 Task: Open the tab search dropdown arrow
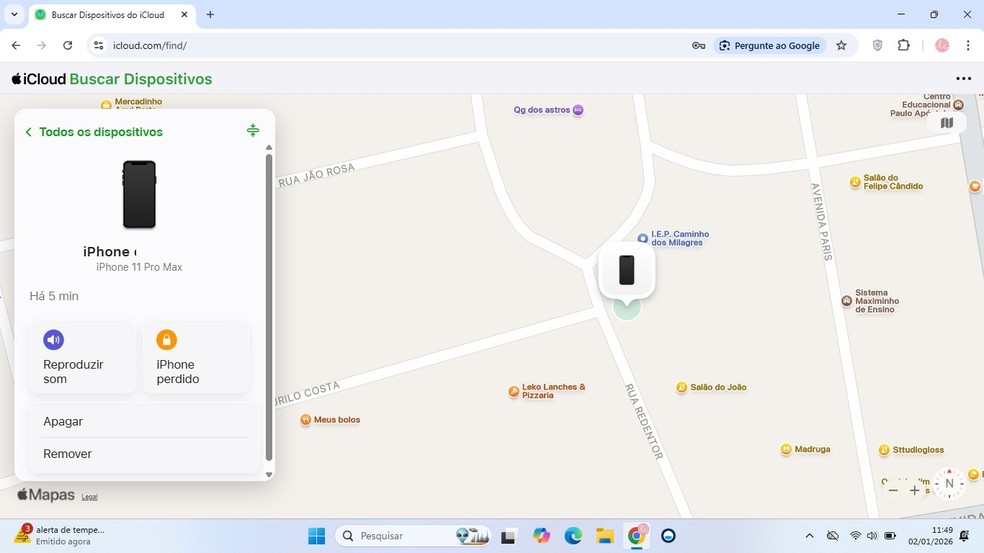coord(14,14)
